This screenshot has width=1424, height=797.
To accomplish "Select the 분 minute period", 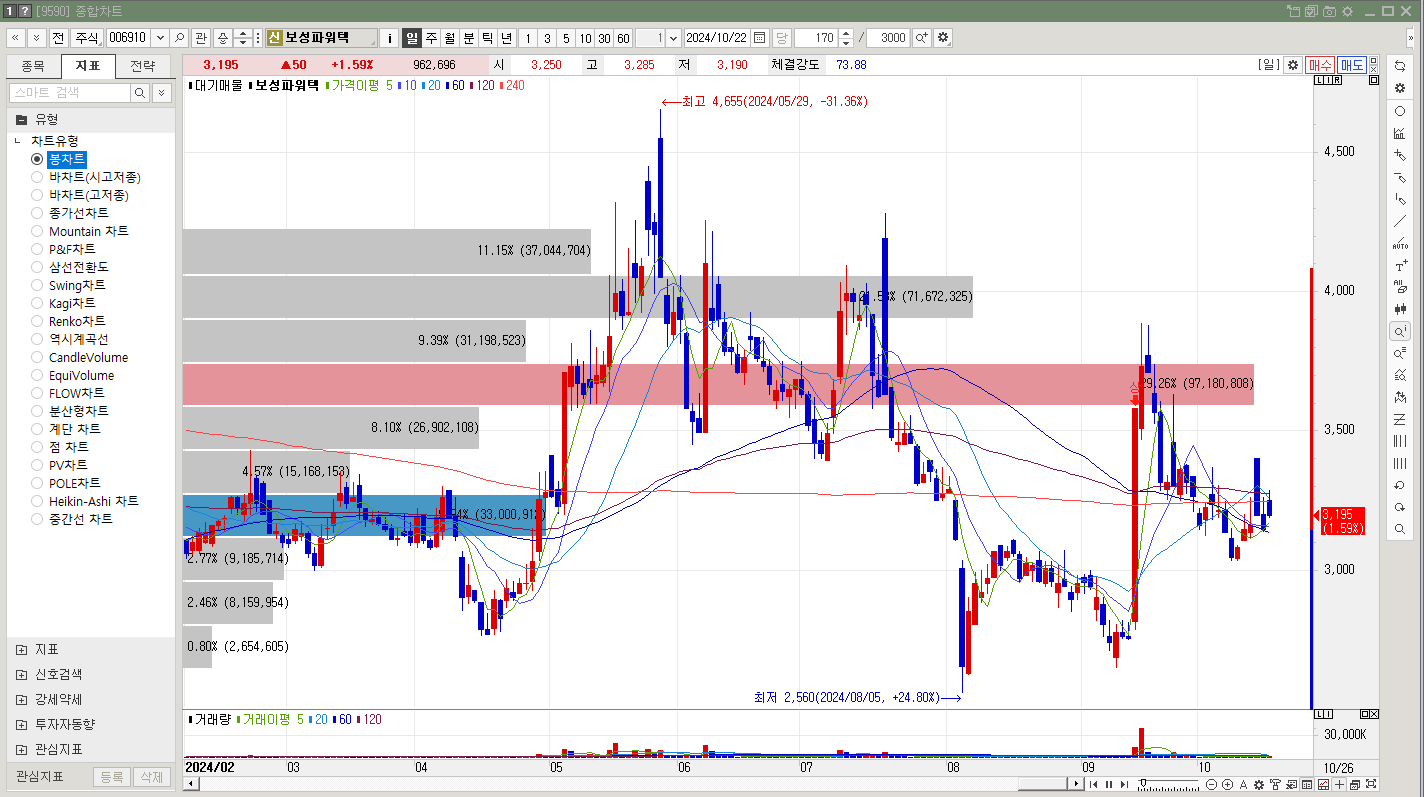I will click(469, 38).
